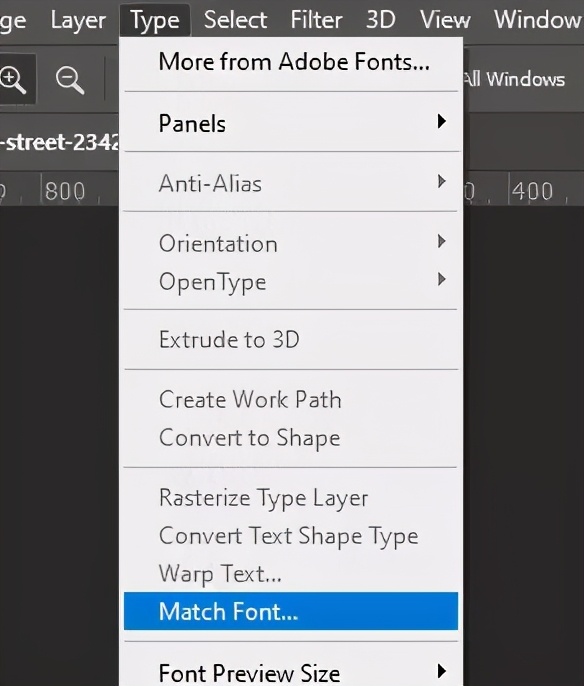
Task: Select the Zoom In magnifier icon
Action: pos(13,80)
